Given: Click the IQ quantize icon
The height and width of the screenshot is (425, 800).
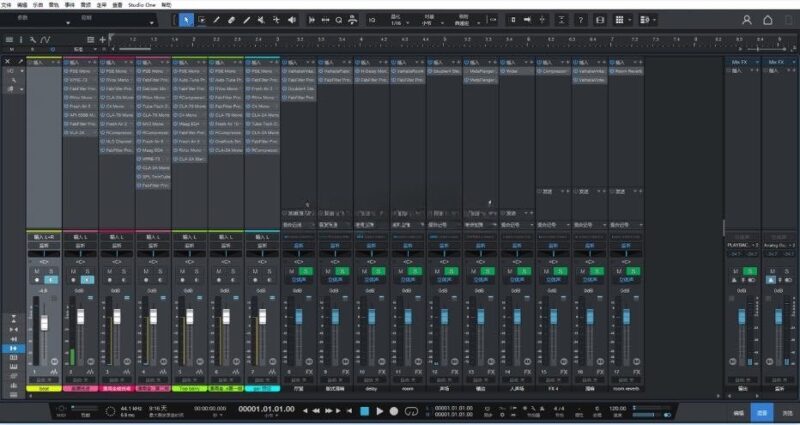Looking at the screenshot, I should [372, 20].
